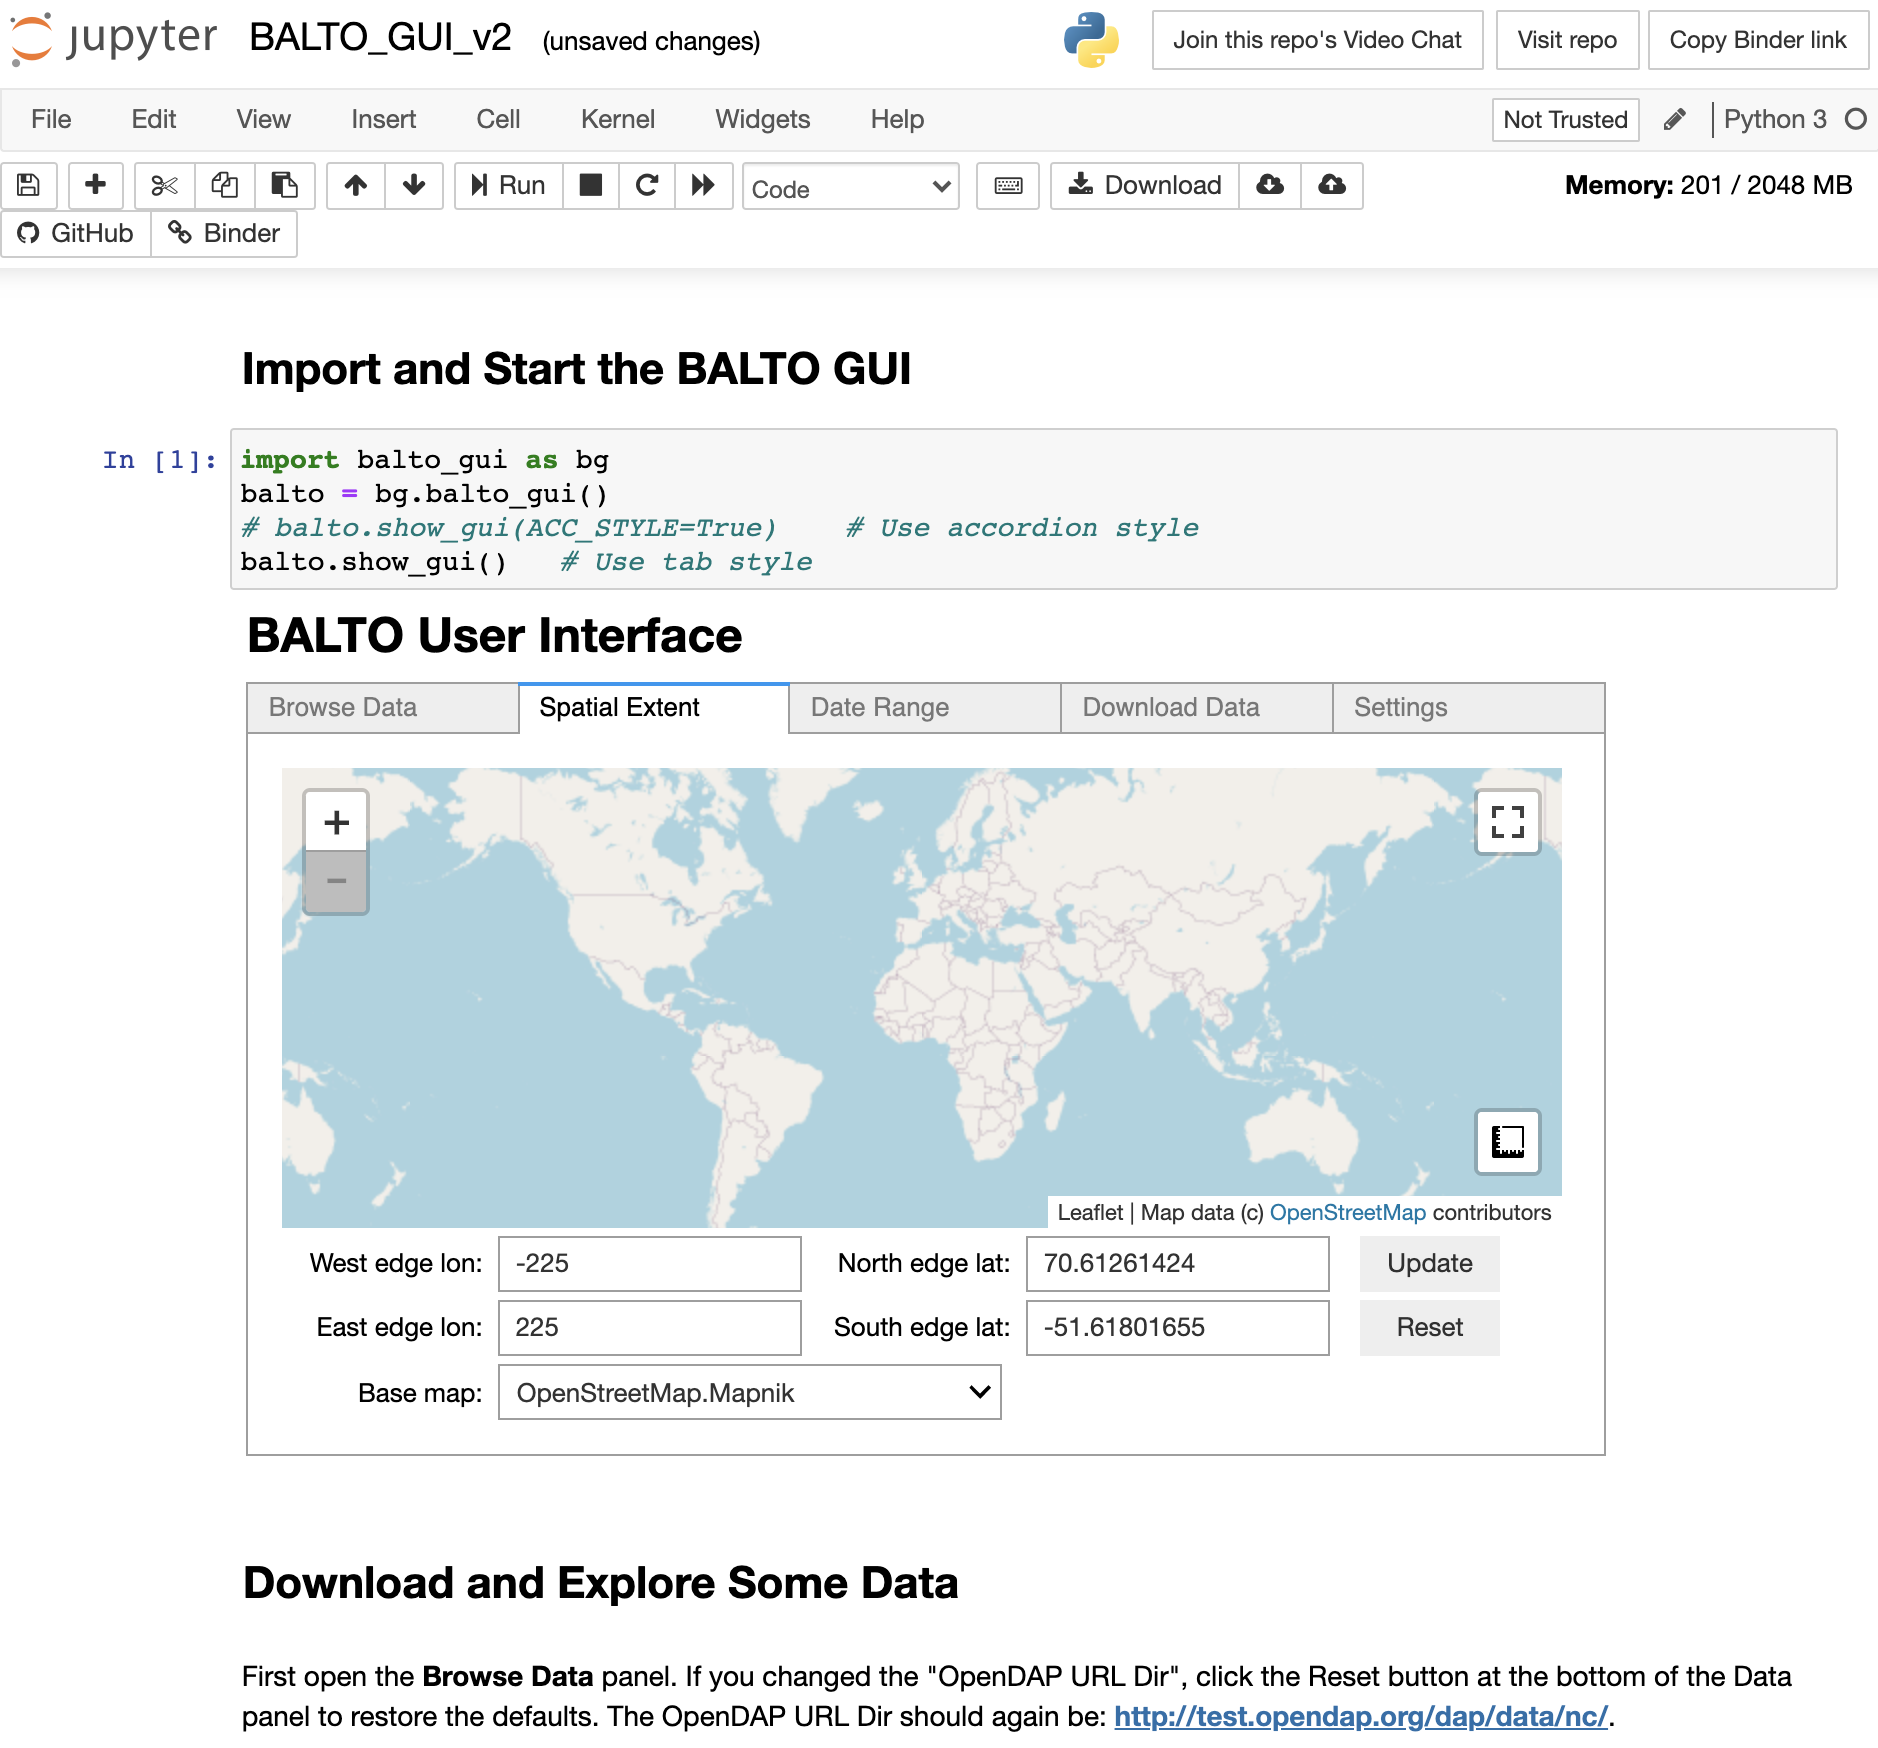This screenshot has width=1878, height=1748.
Task: Click the kernel idle indicator circle
Action: click(1856, 120)
